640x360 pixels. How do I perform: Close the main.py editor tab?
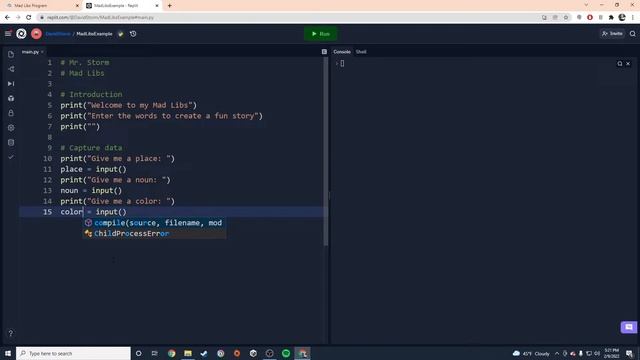click(x=42, y=52)
